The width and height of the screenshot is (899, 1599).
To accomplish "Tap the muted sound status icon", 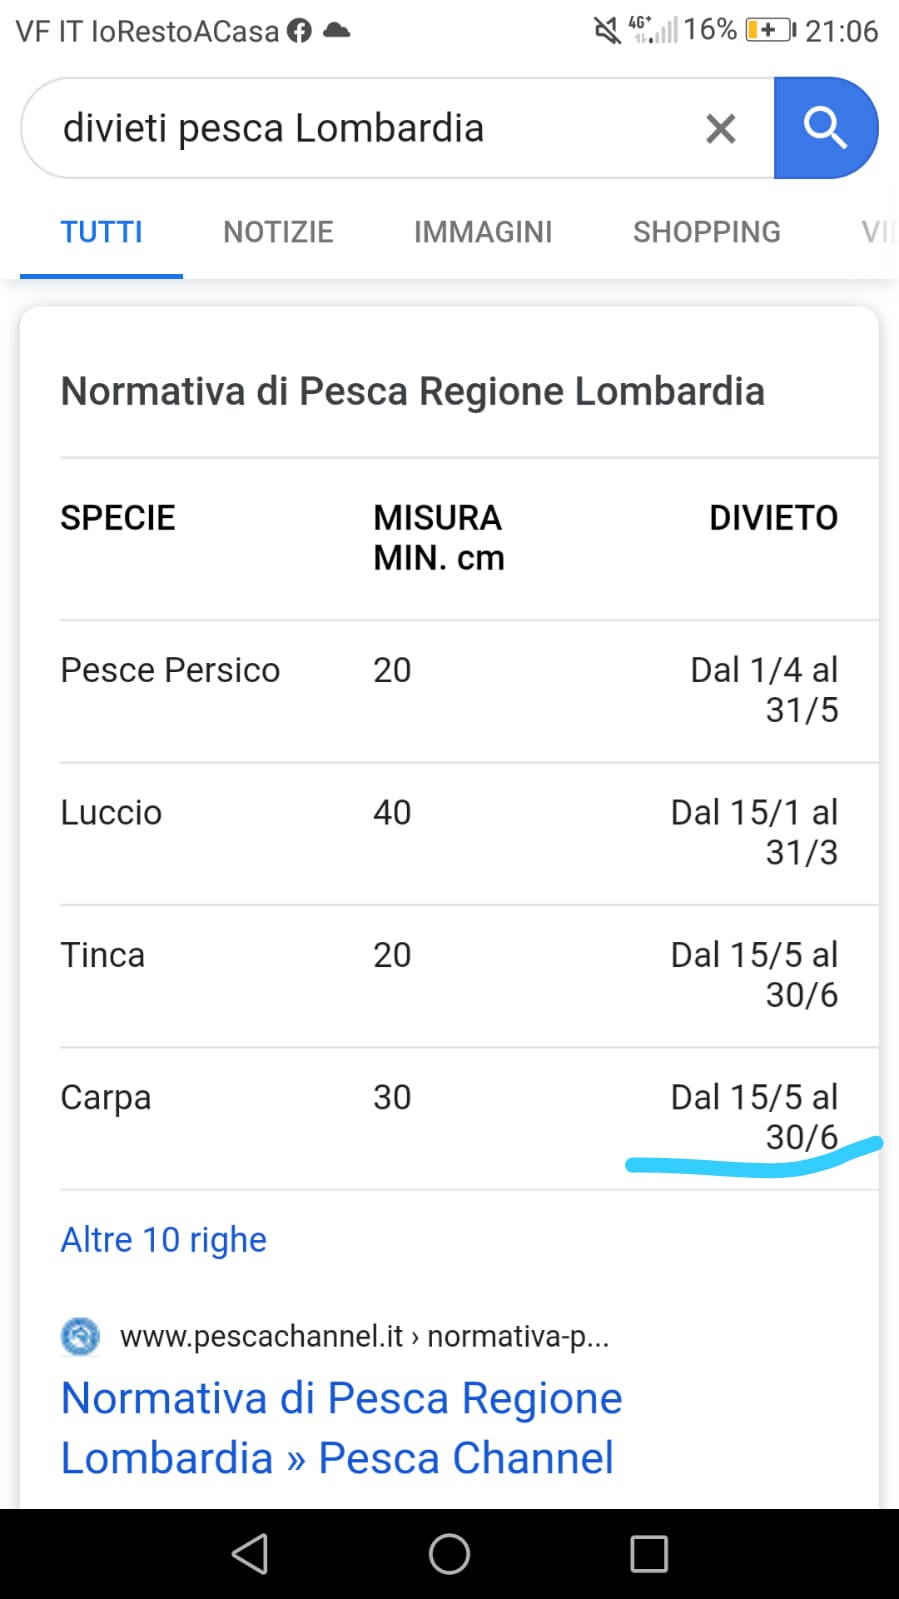I will [x=606, y=30].
